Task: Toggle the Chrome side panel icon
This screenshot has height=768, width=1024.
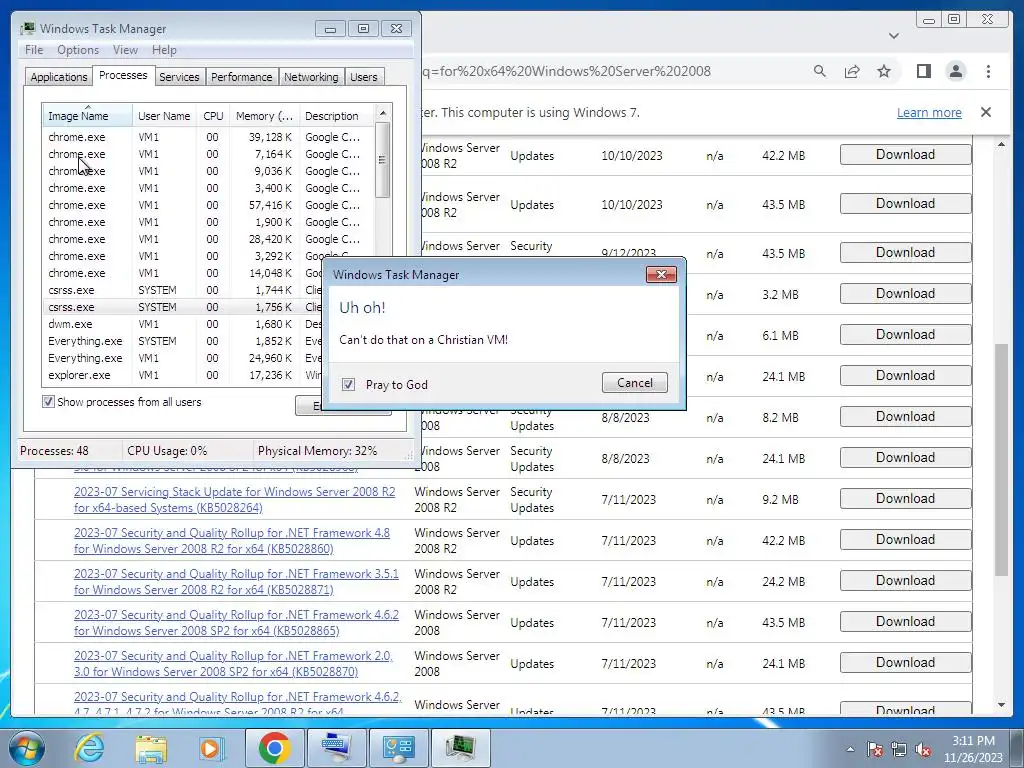Action: pyautogui.click(x=923, y=71)
